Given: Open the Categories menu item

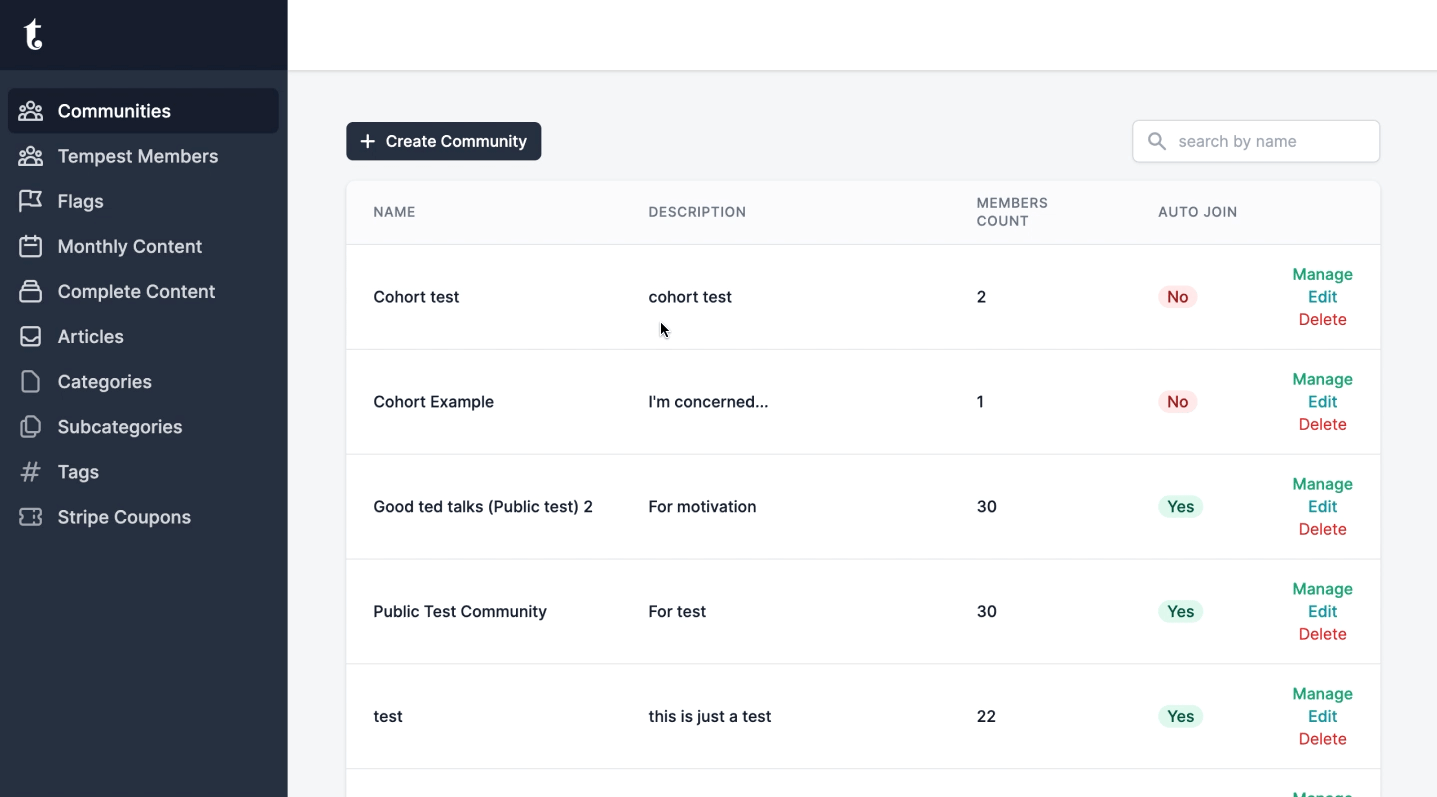Looking at the screenshot, I should point(104,382).
